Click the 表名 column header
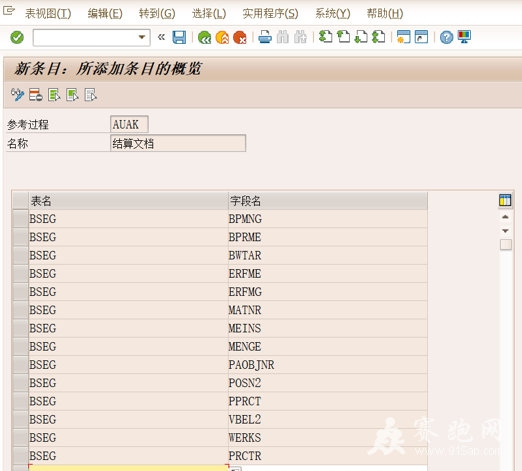 tap(128, 201)
